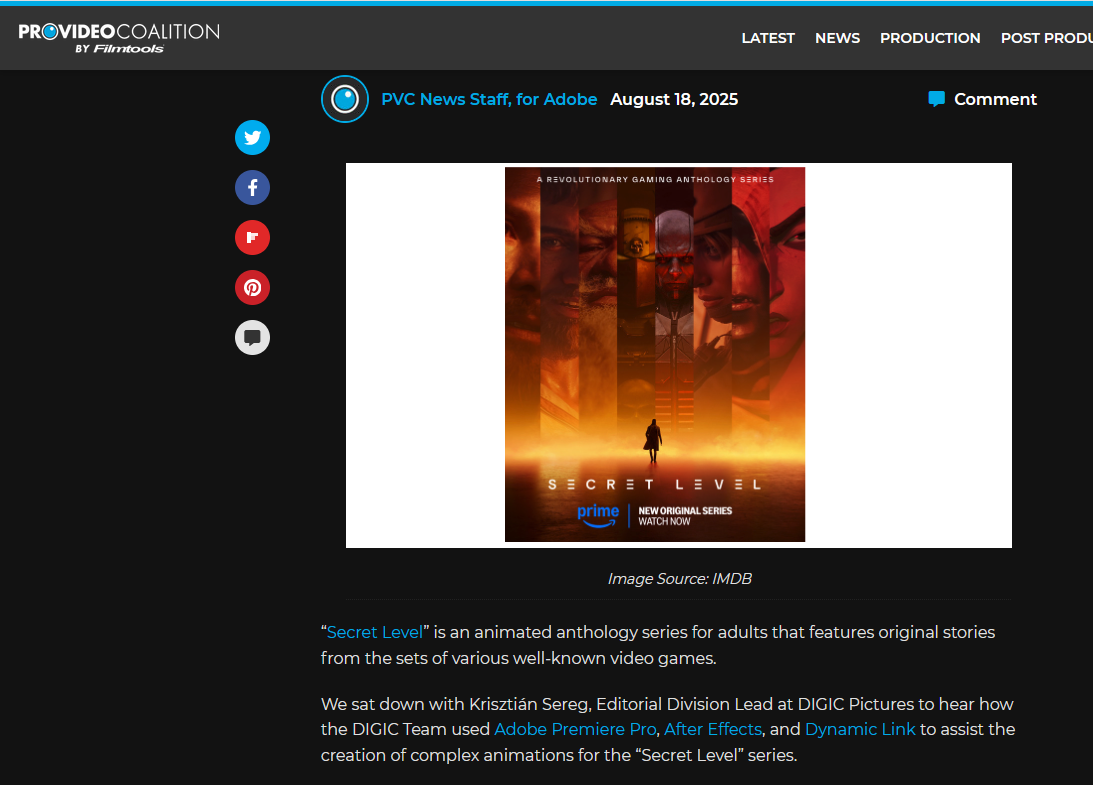Share article on Facebook icon
1093x785 pixels.
252,187
